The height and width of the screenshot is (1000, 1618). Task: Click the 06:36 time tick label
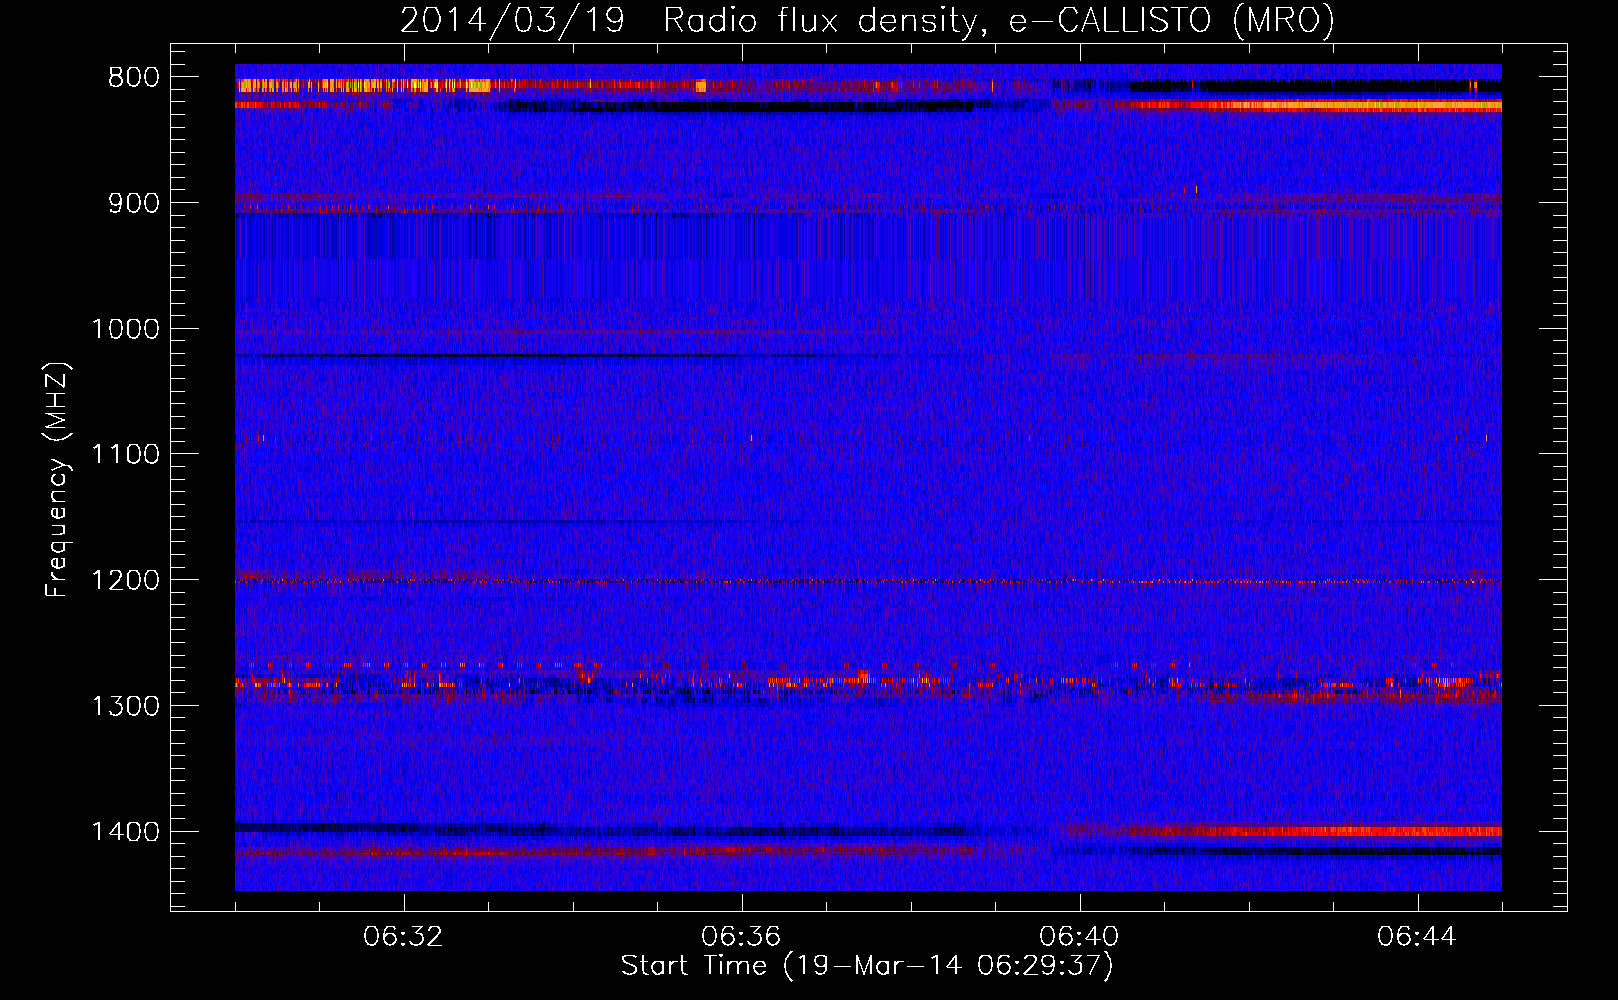741,937
